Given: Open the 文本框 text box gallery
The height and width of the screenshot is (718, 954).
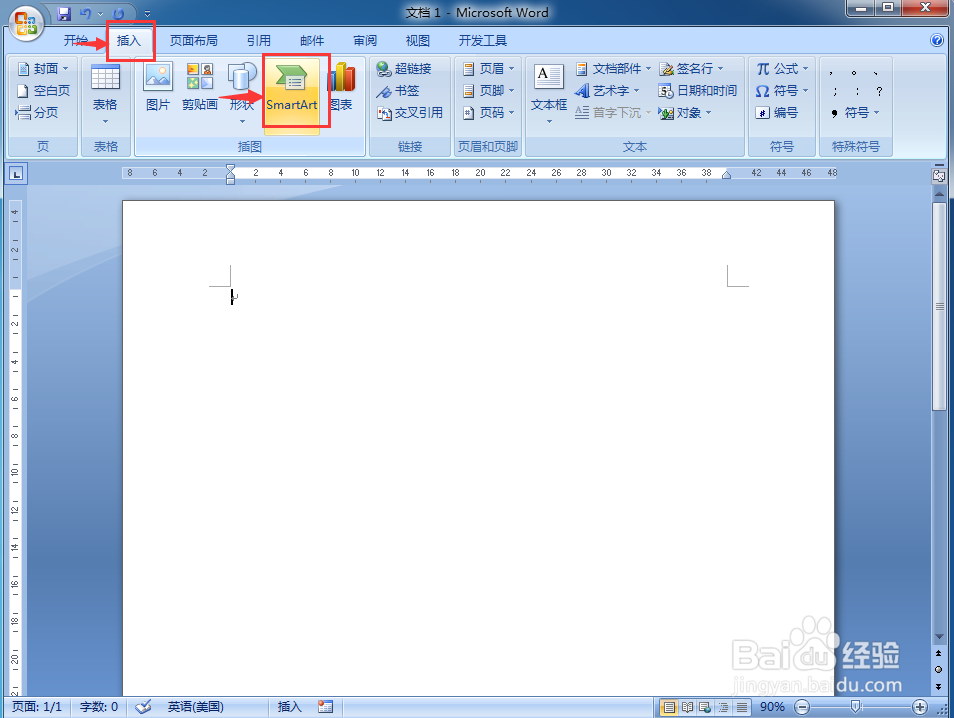Looking at the screenshot, I should (549, 93).
